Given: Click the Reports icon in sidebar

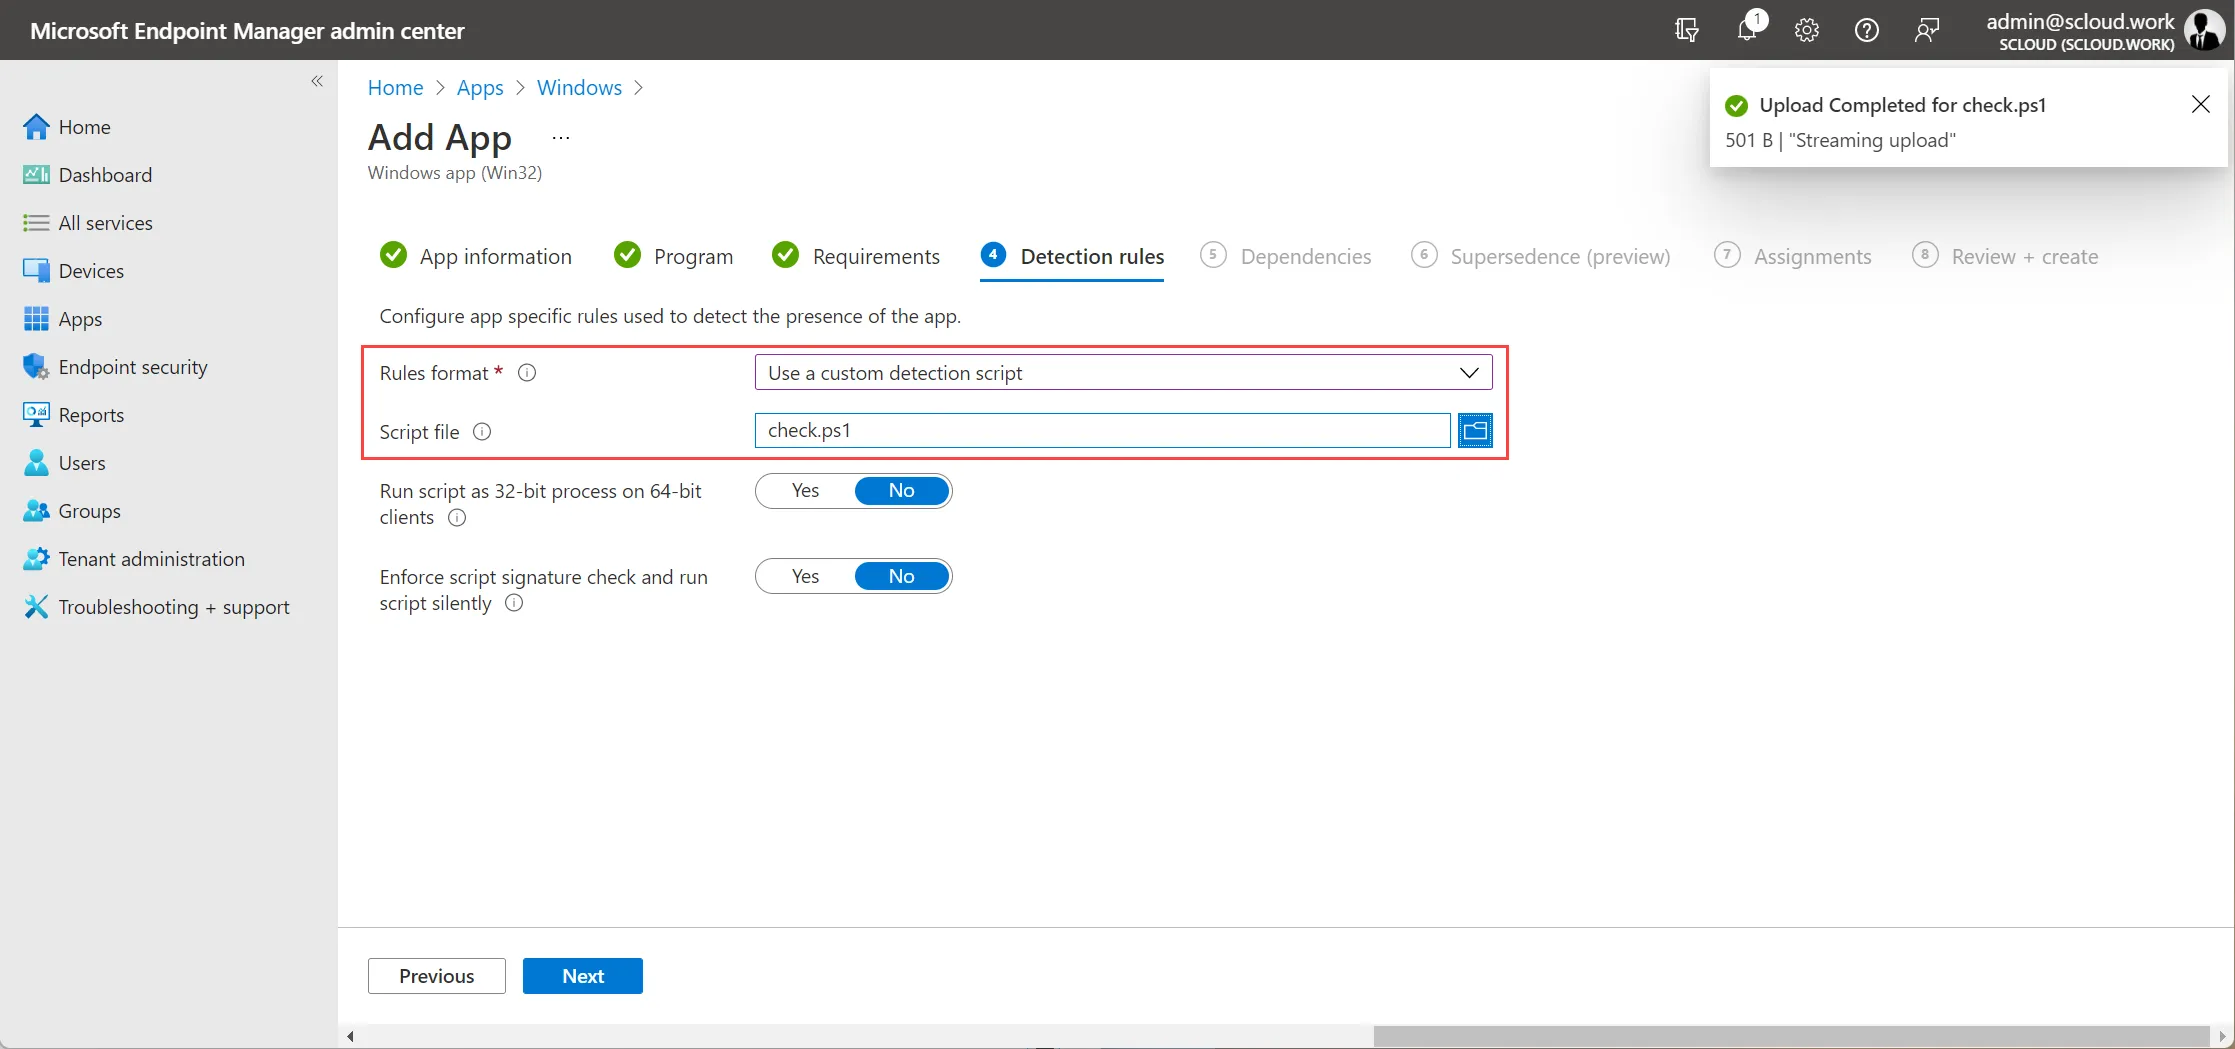Looking at the screenshot, I should (36, 415).
